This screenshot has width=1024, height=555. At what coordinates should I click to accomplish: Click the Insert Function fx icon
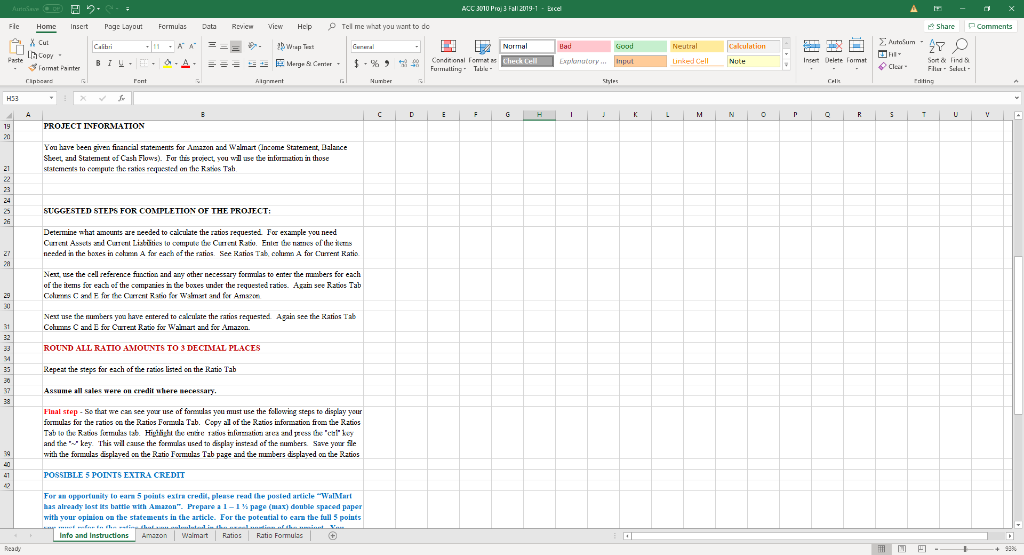click(x=121, y=98)
